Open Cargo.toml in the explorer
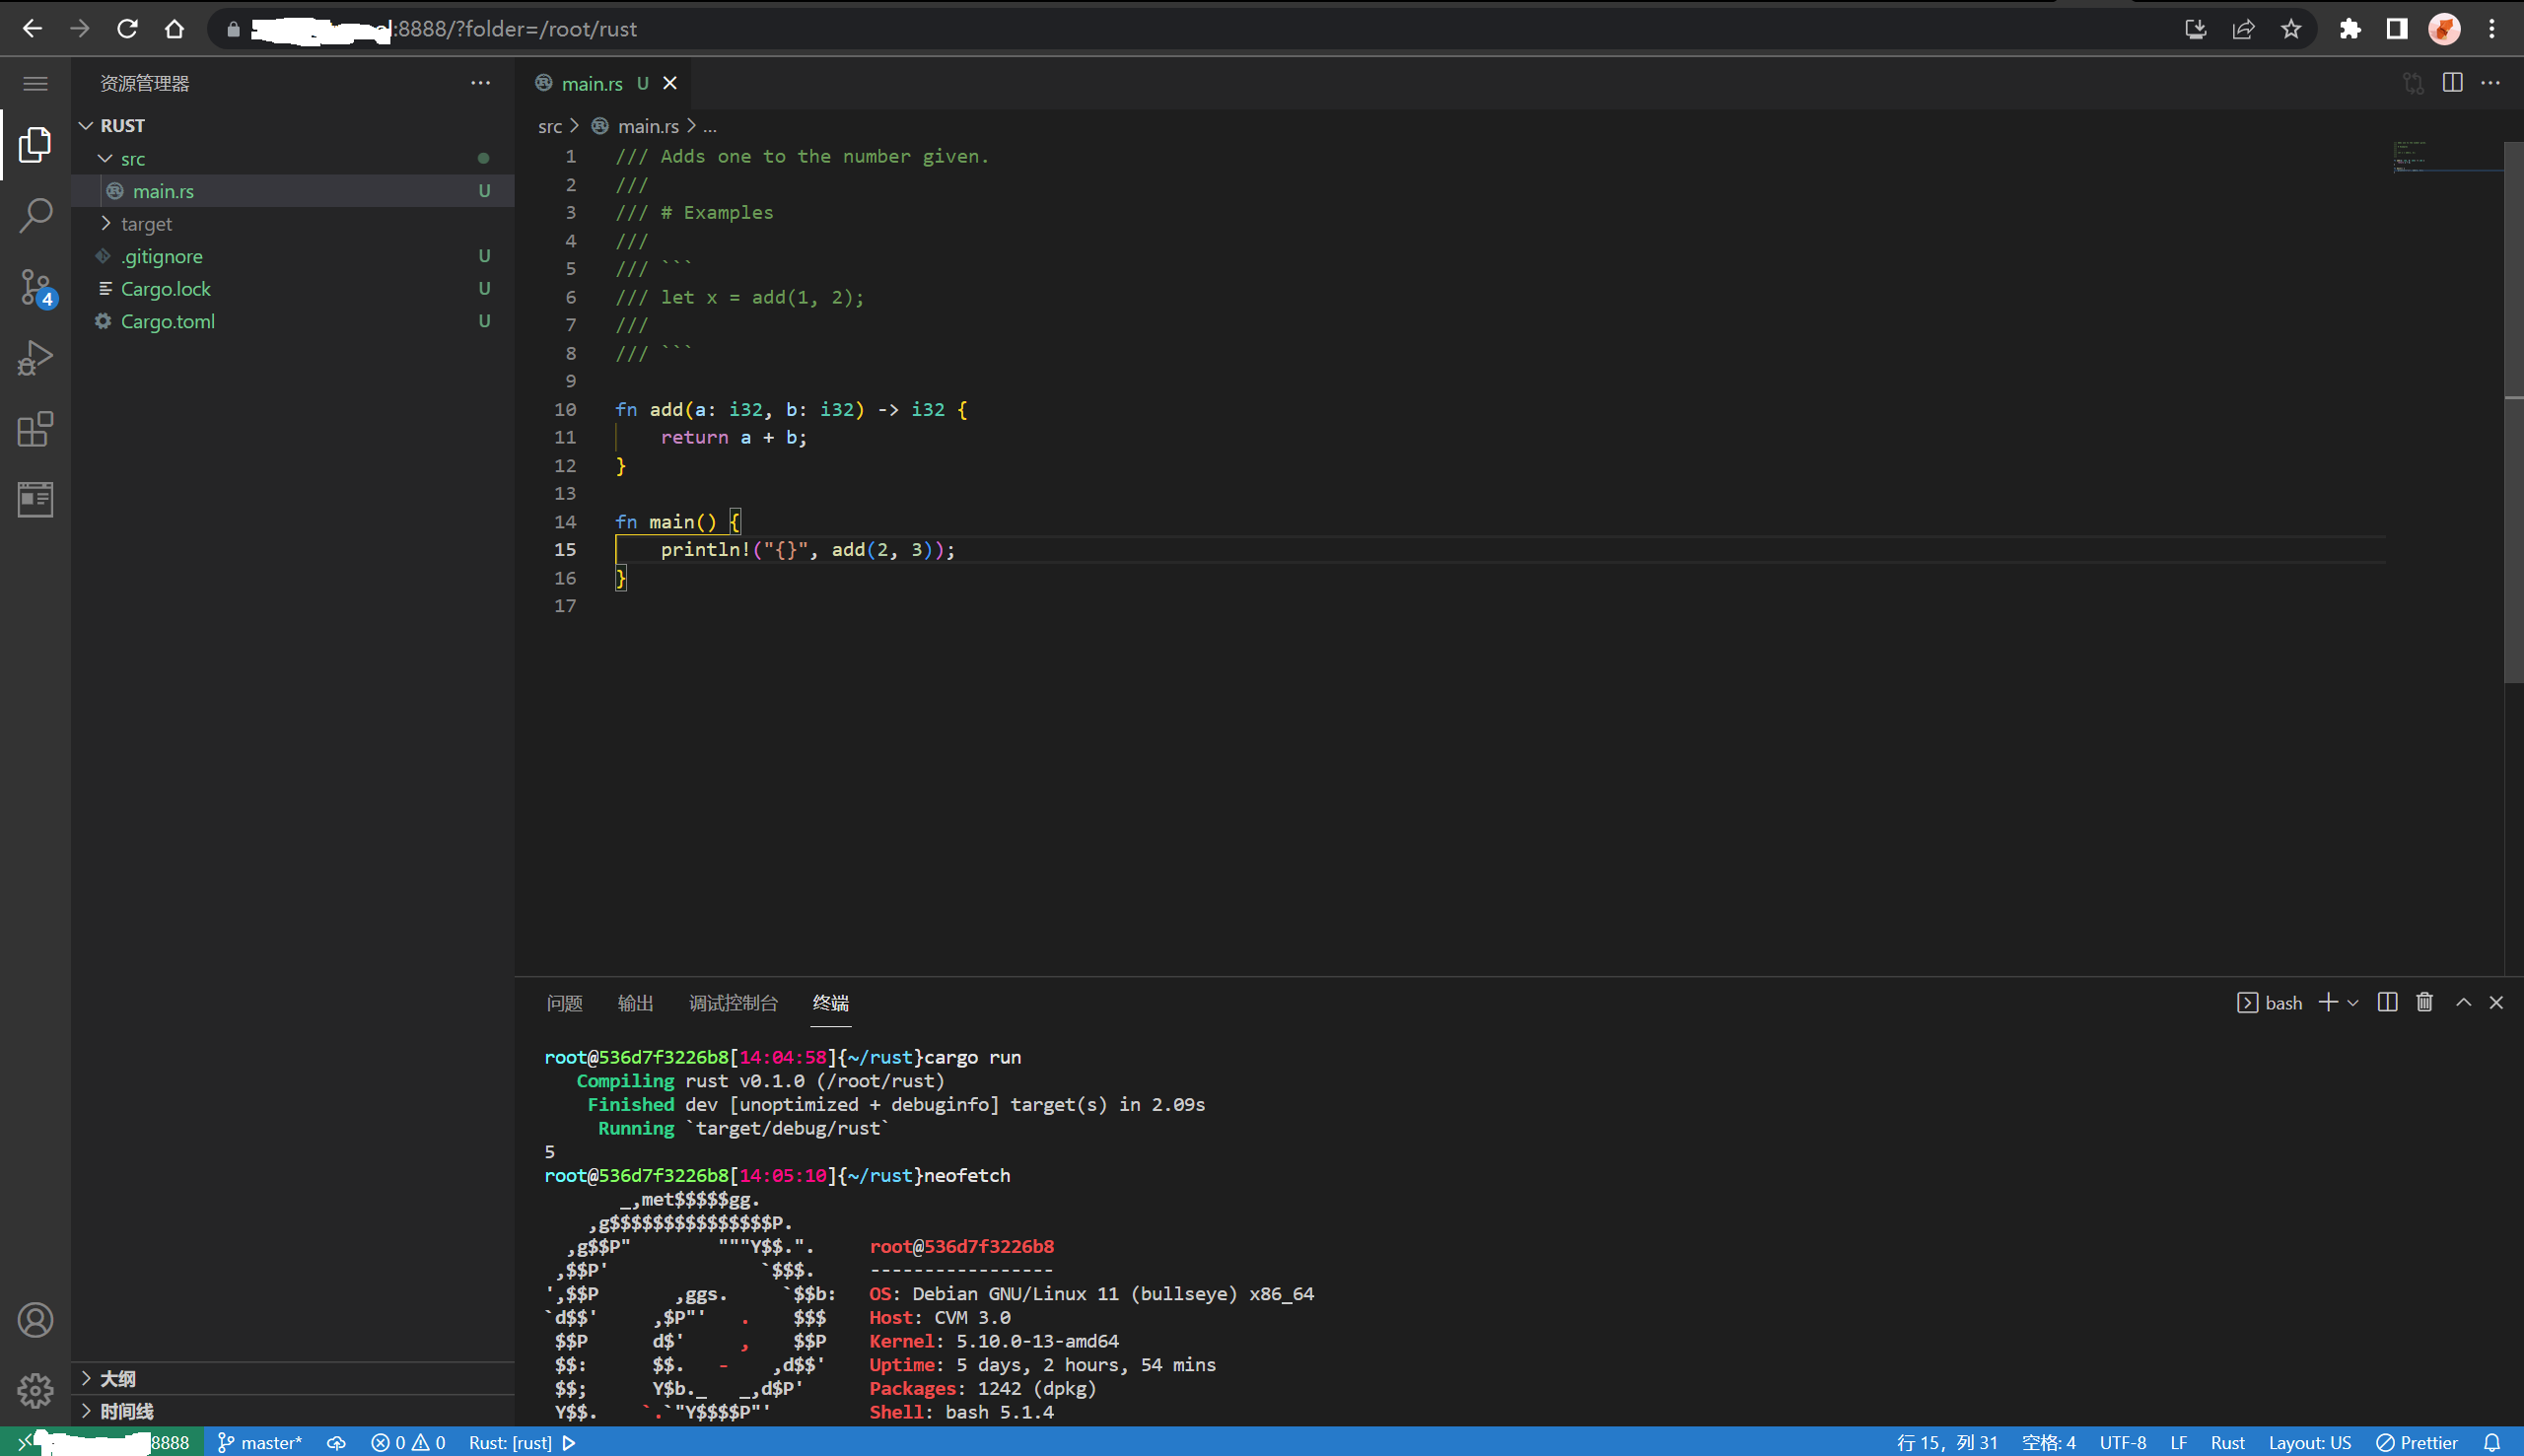The height and width of the screenshot is (1456, 2524). (x=167, y=321)
